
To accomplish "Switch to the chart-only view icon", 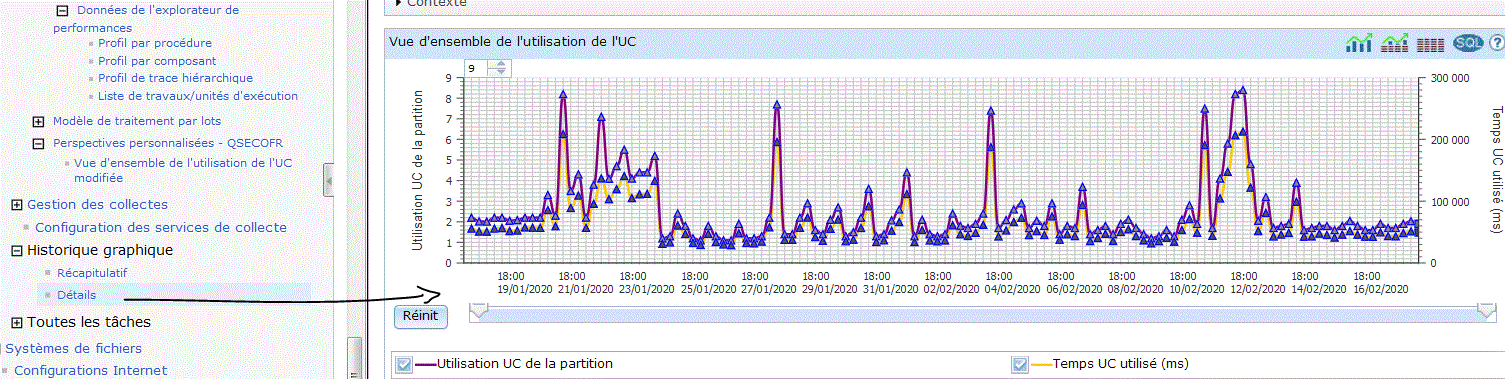I will 1359,43.
